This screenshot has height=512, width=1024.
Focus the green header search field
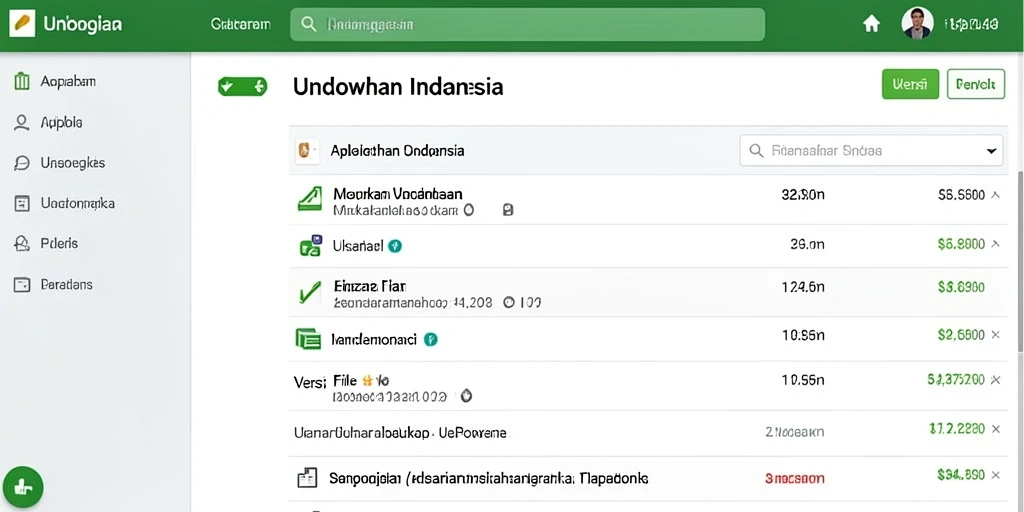527,25
